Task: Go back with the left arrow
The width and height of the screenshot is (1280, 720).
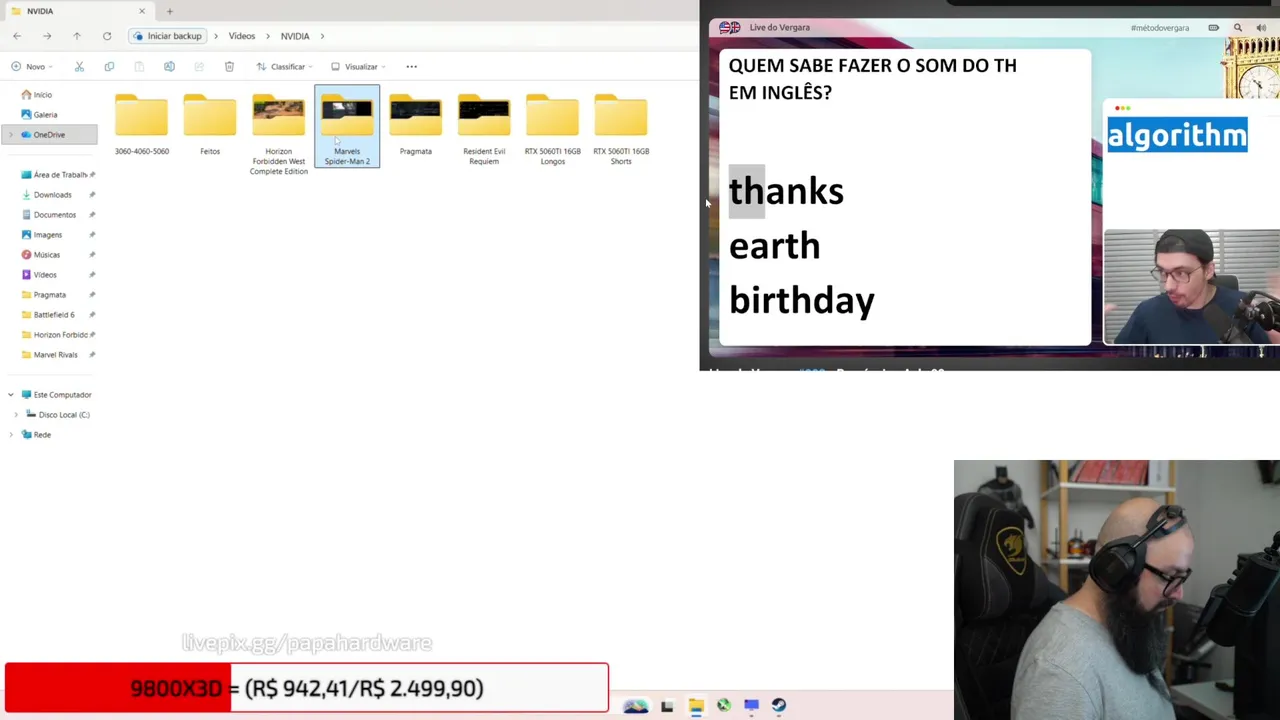Action: [x=17, y=36]
